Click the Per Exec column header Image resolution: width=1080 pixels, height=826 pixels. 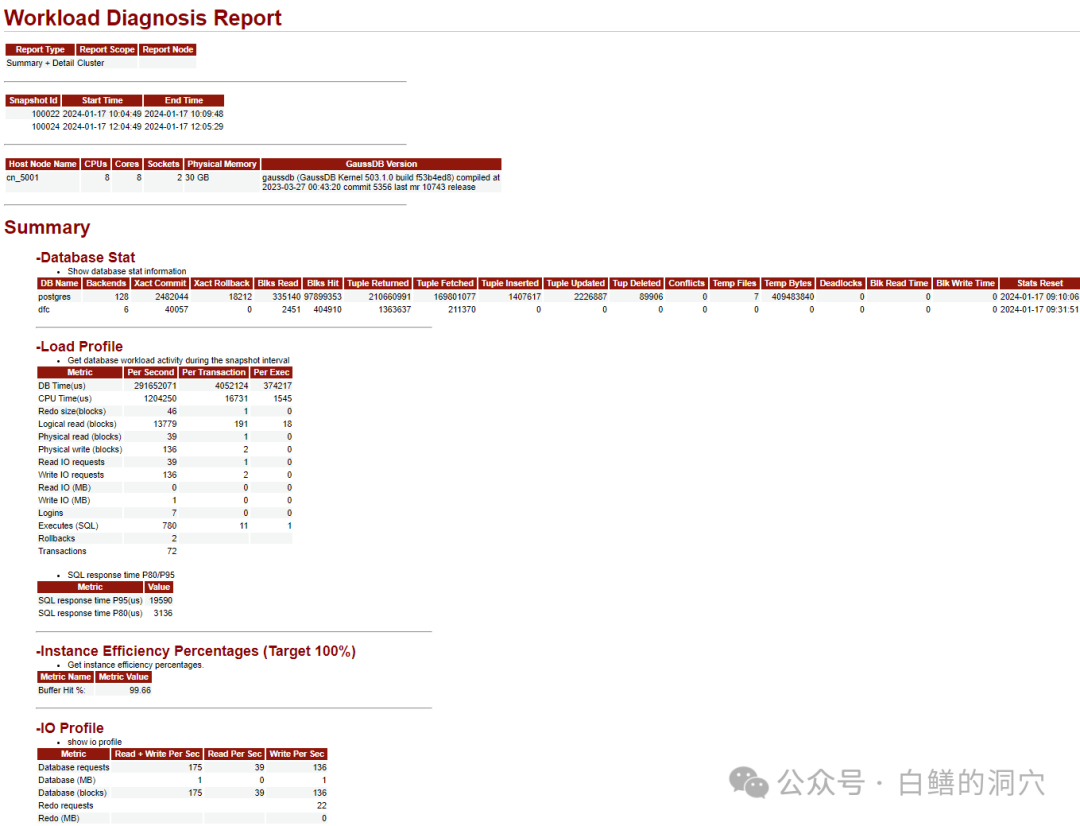coord(271,372)
